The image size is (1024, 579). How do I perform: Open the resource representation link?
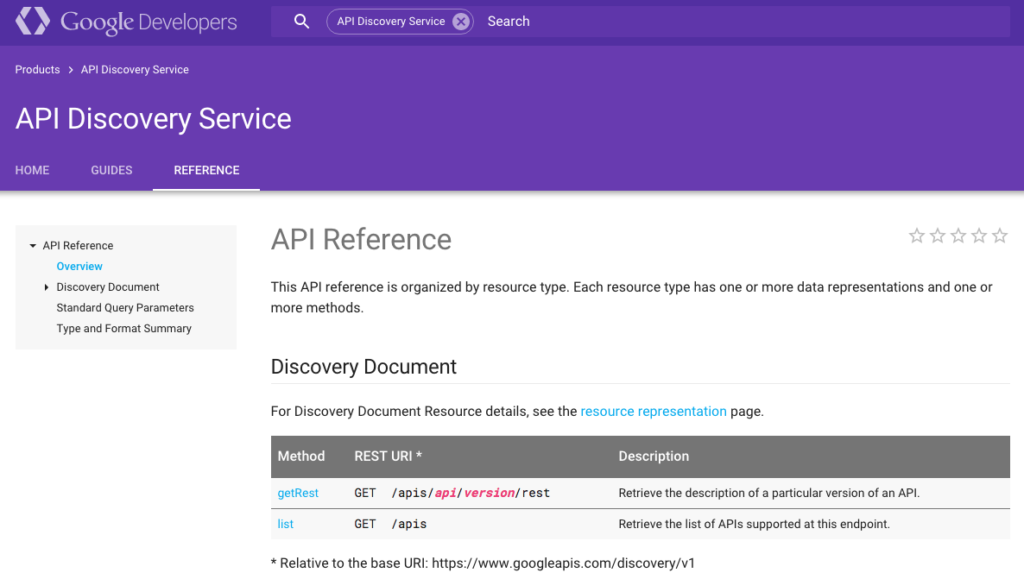(653, 411)
